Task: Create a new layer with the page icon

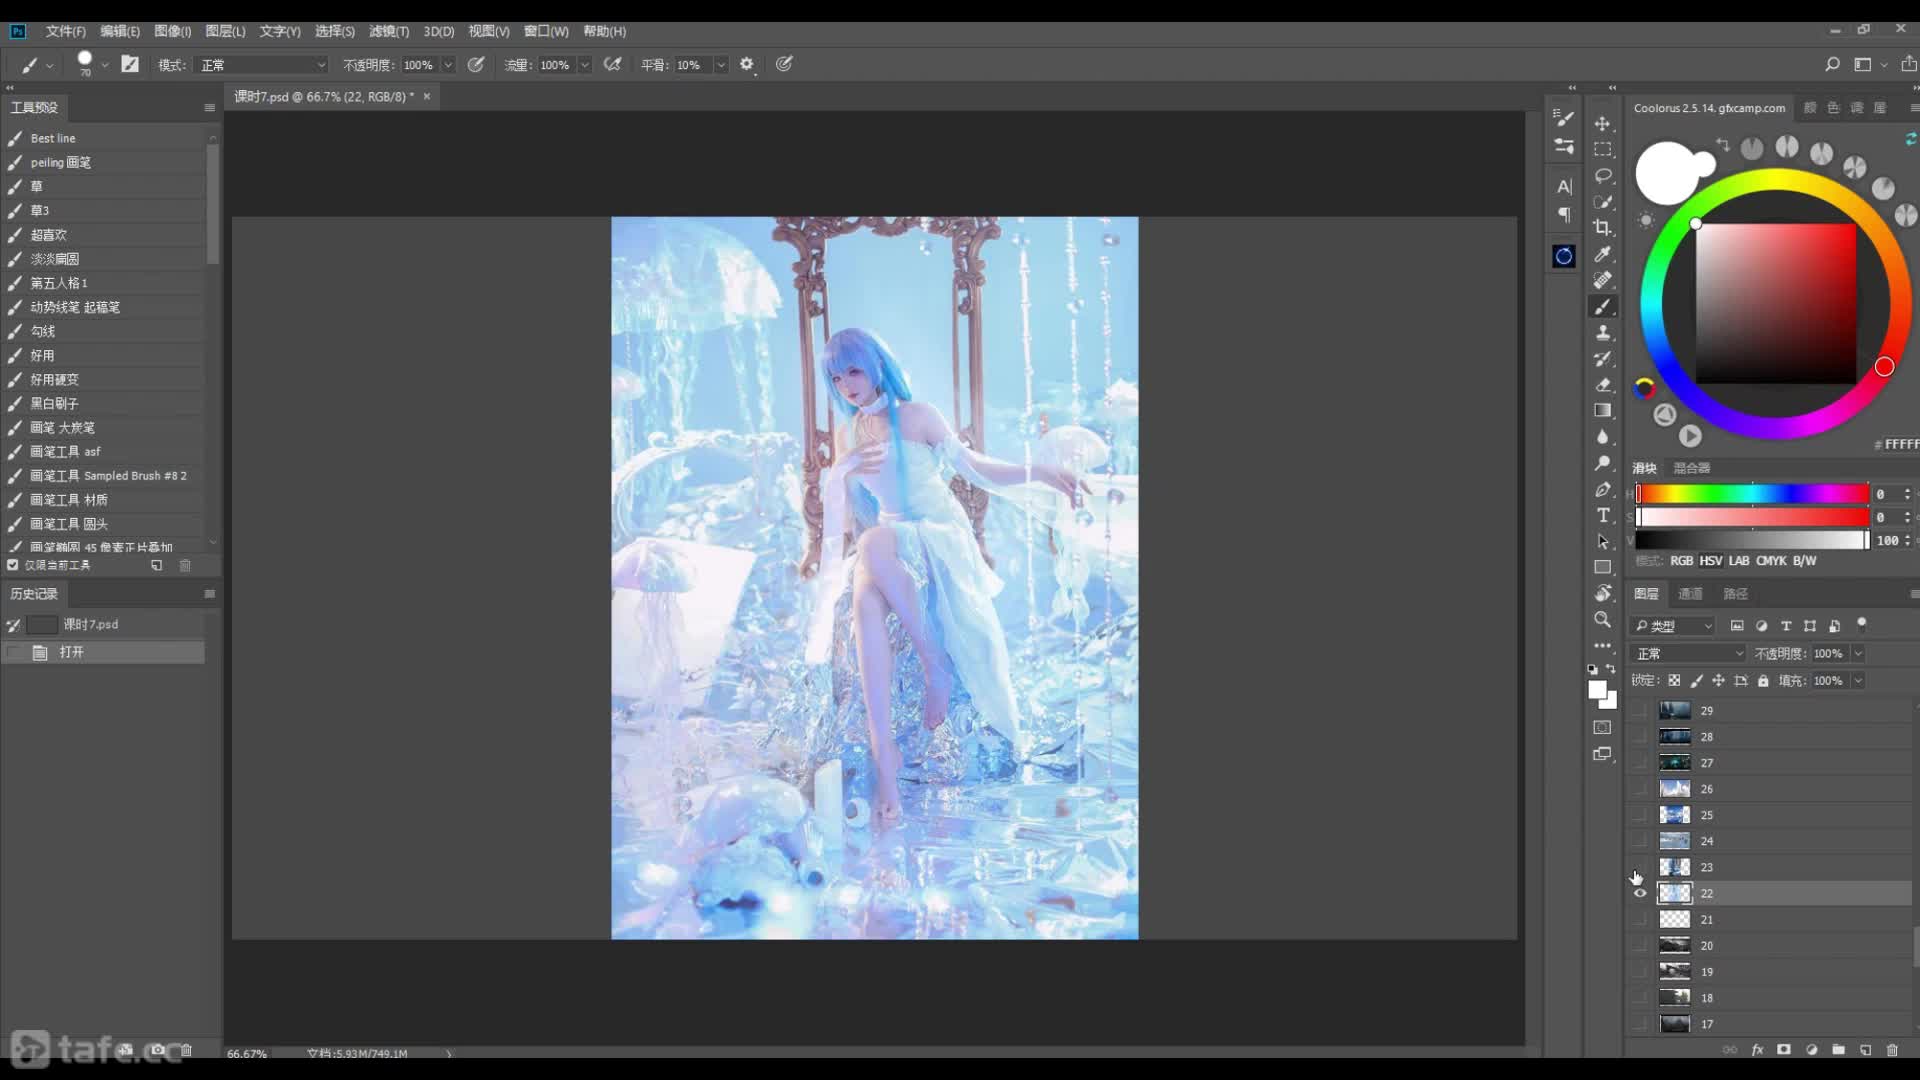Action: click(1865, 1050)
